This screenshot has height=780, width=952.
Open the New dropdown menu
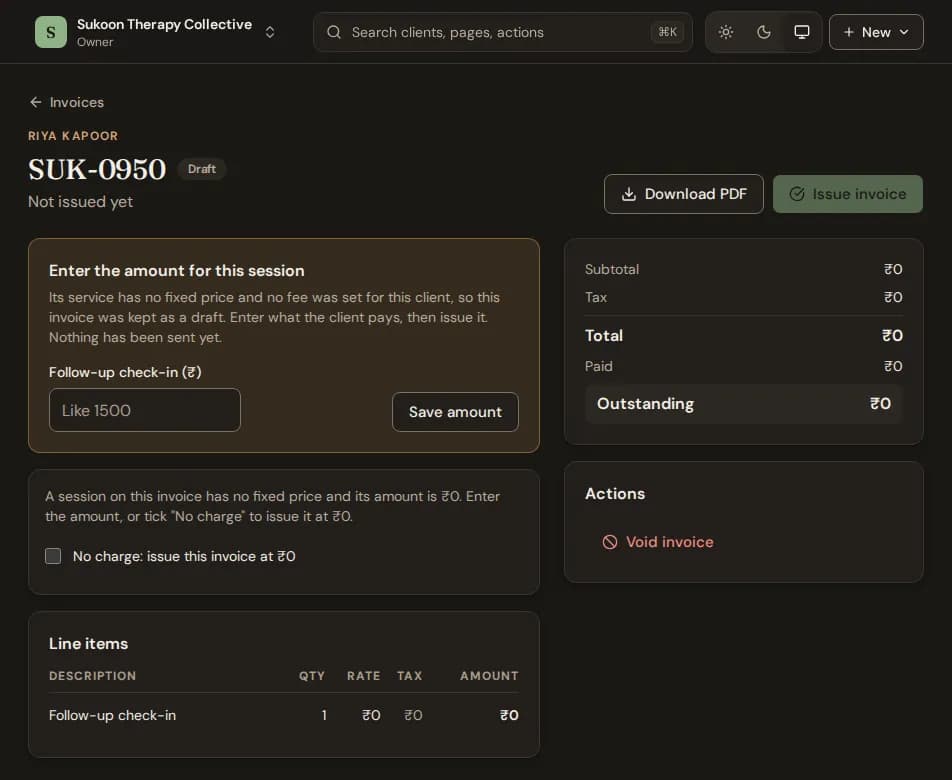(876, 32)
